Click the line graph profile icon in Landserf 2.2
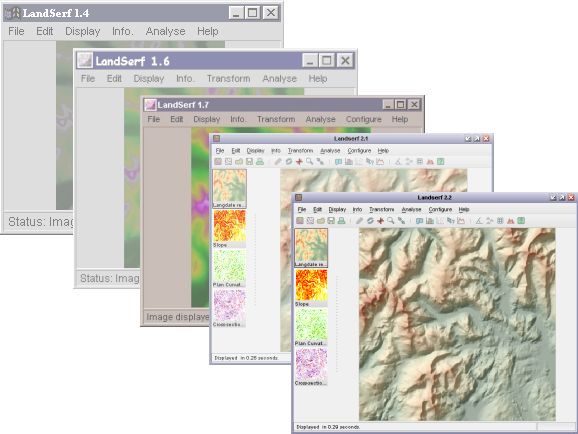Image resolution: width=578 pixels, height=434 pixels. (x=461, y=221)
